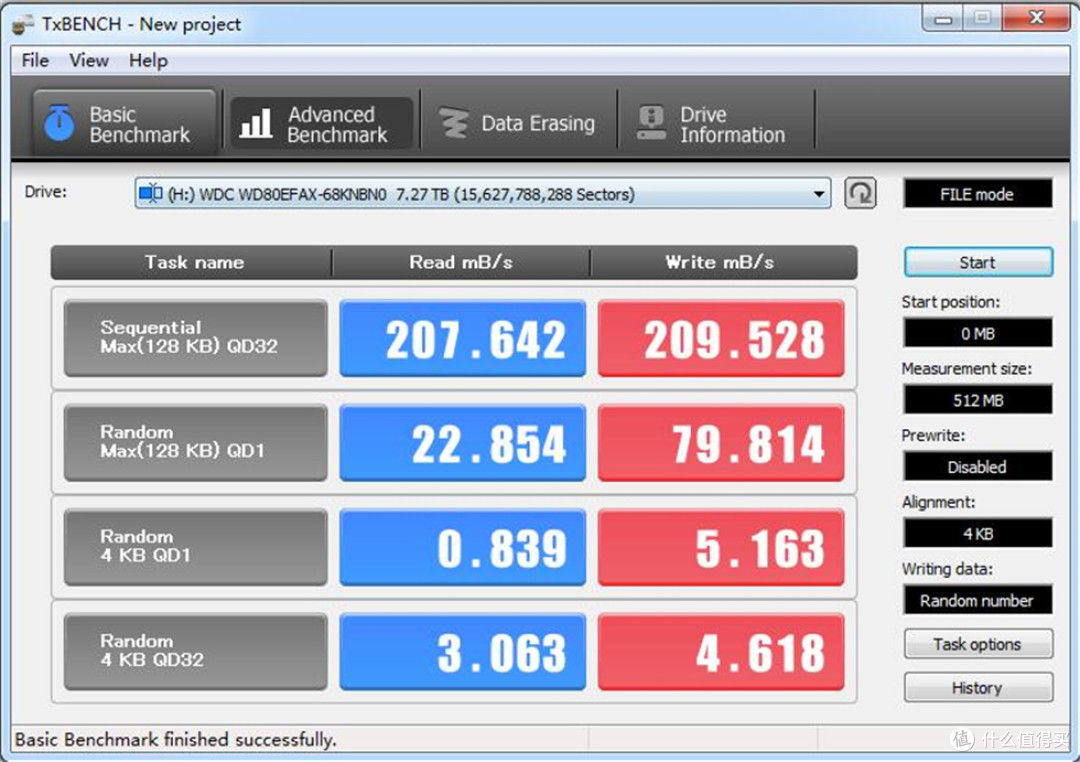Click the Measurement size: label
This screenshot has height=762, width=1080.
coord(966,369)
